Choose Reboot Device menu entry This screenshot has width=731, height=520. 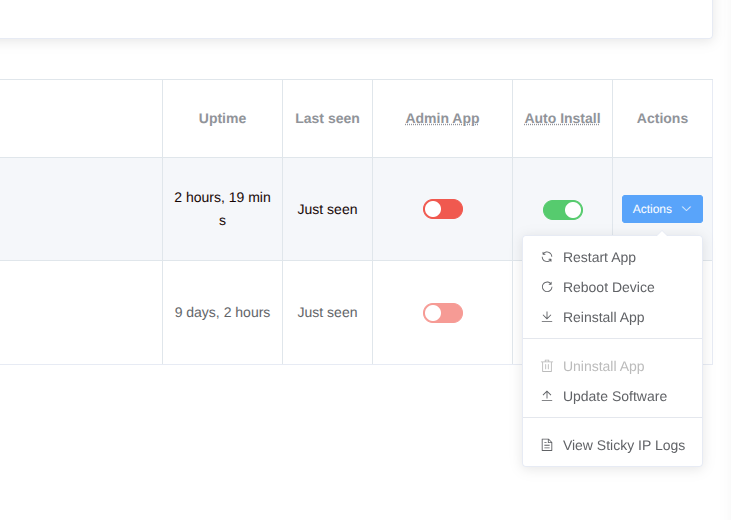point(608,287)
